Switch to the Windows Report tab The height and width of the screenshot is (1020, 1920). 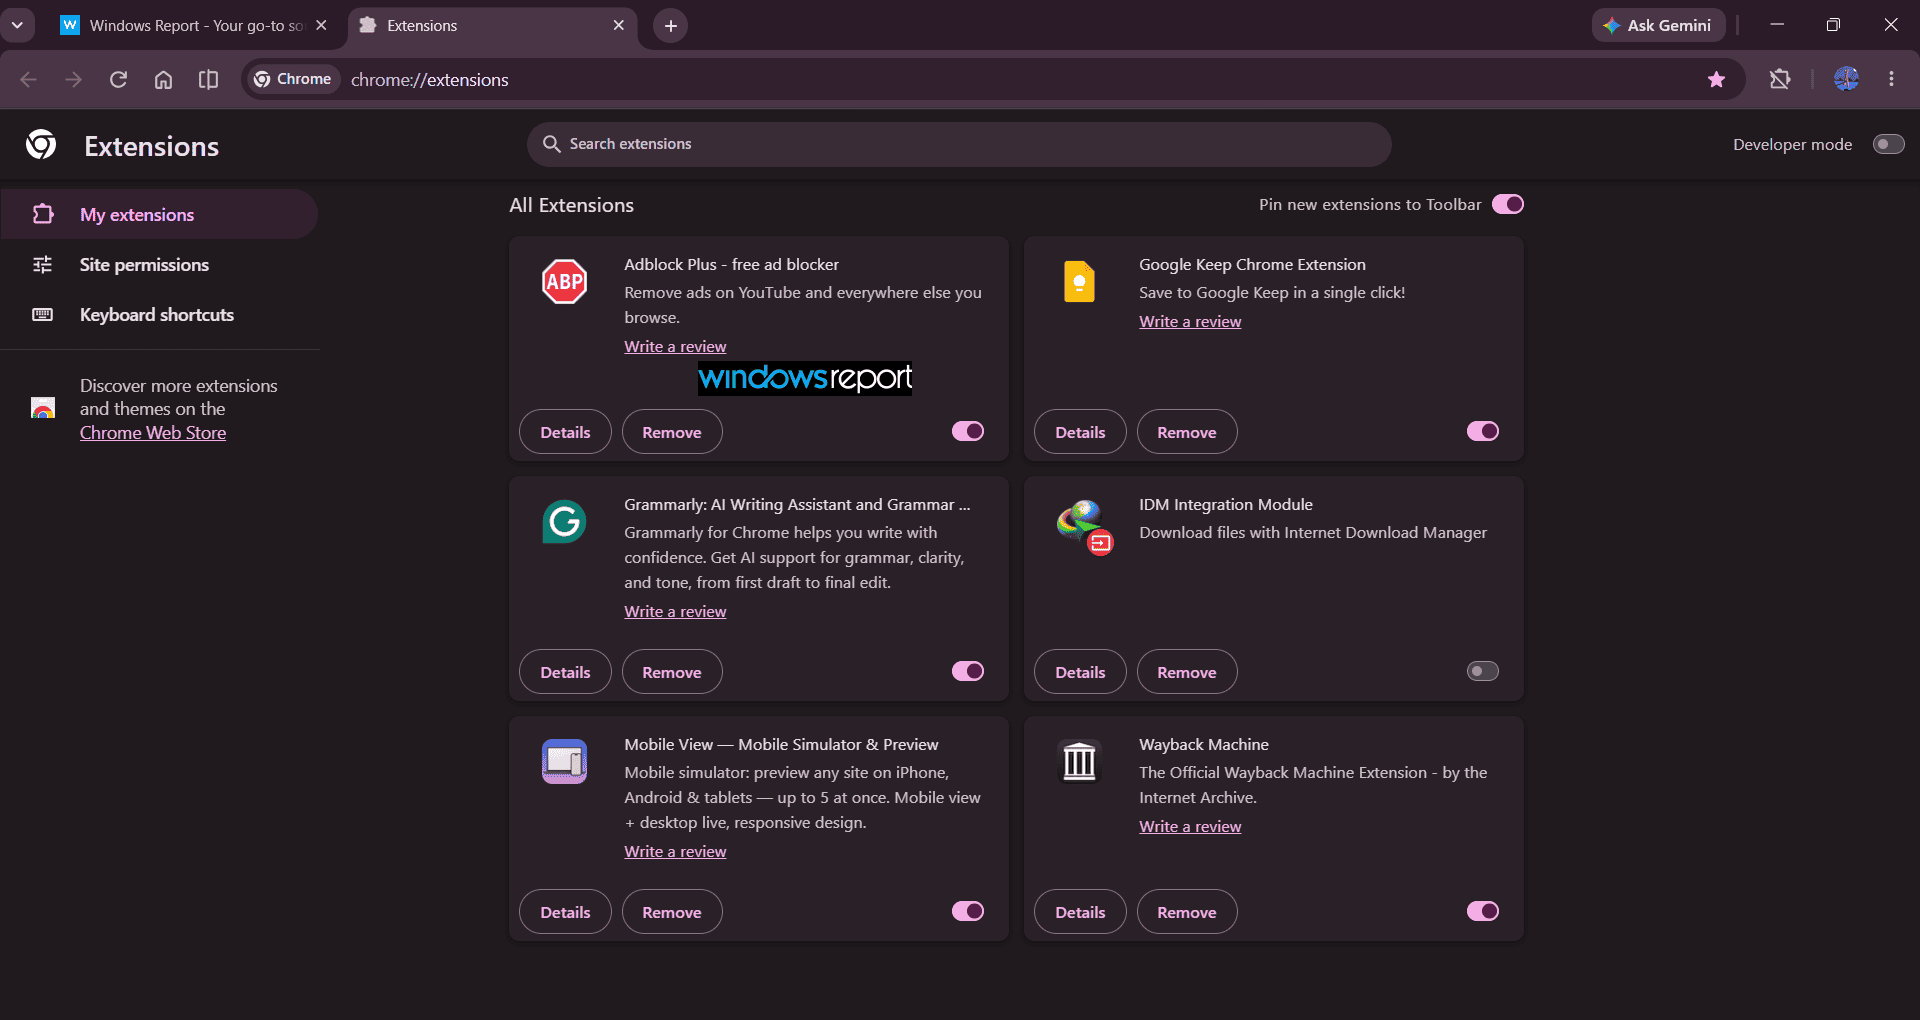tap(195, 25)
